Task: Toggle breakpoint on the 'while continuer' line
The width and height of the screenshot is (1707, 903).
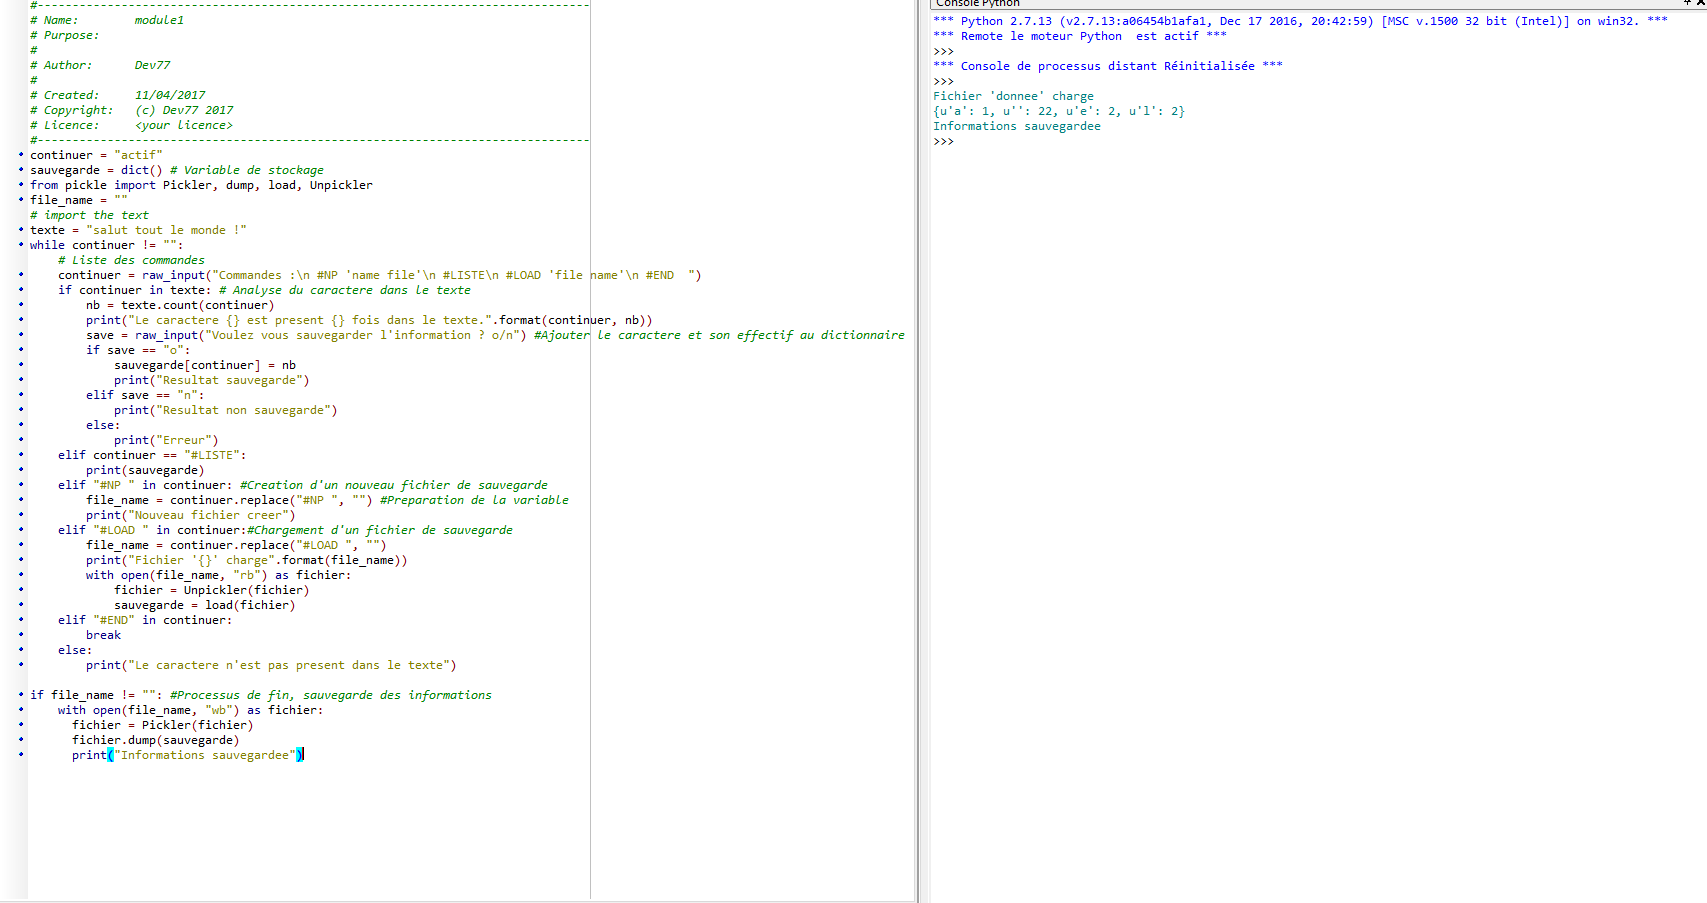Action: click(x=21, y=245)
